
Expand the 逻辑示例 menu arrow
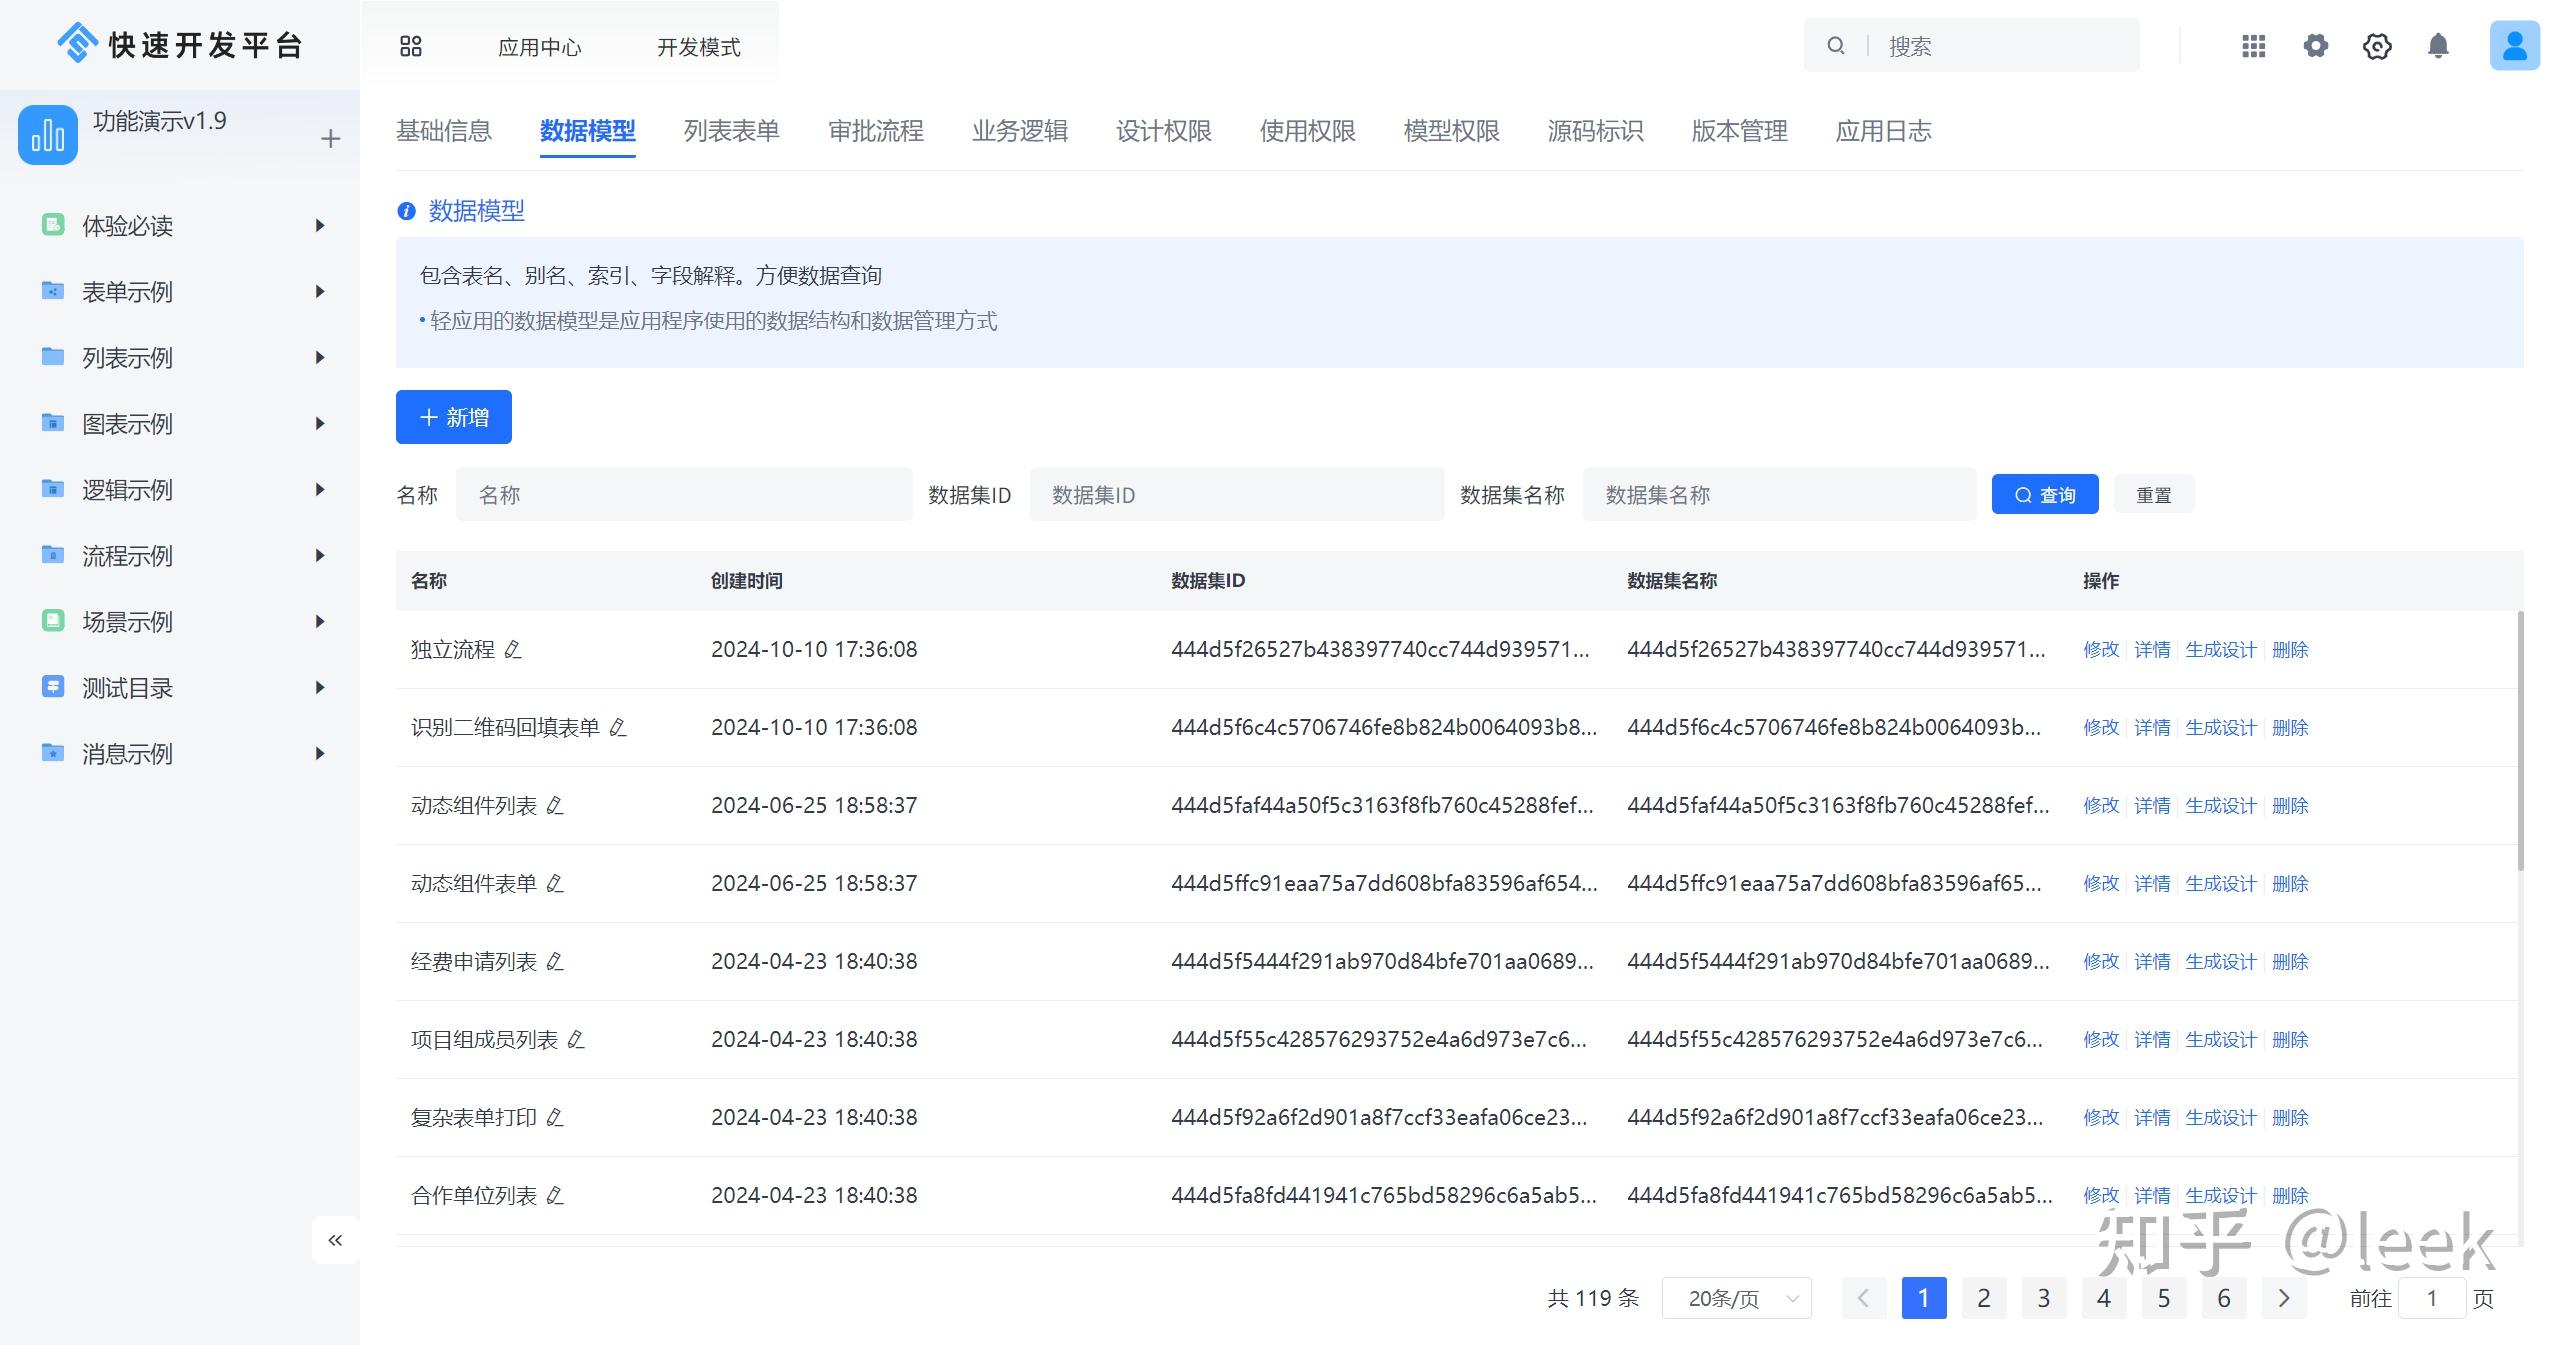(x=320, y=490)
